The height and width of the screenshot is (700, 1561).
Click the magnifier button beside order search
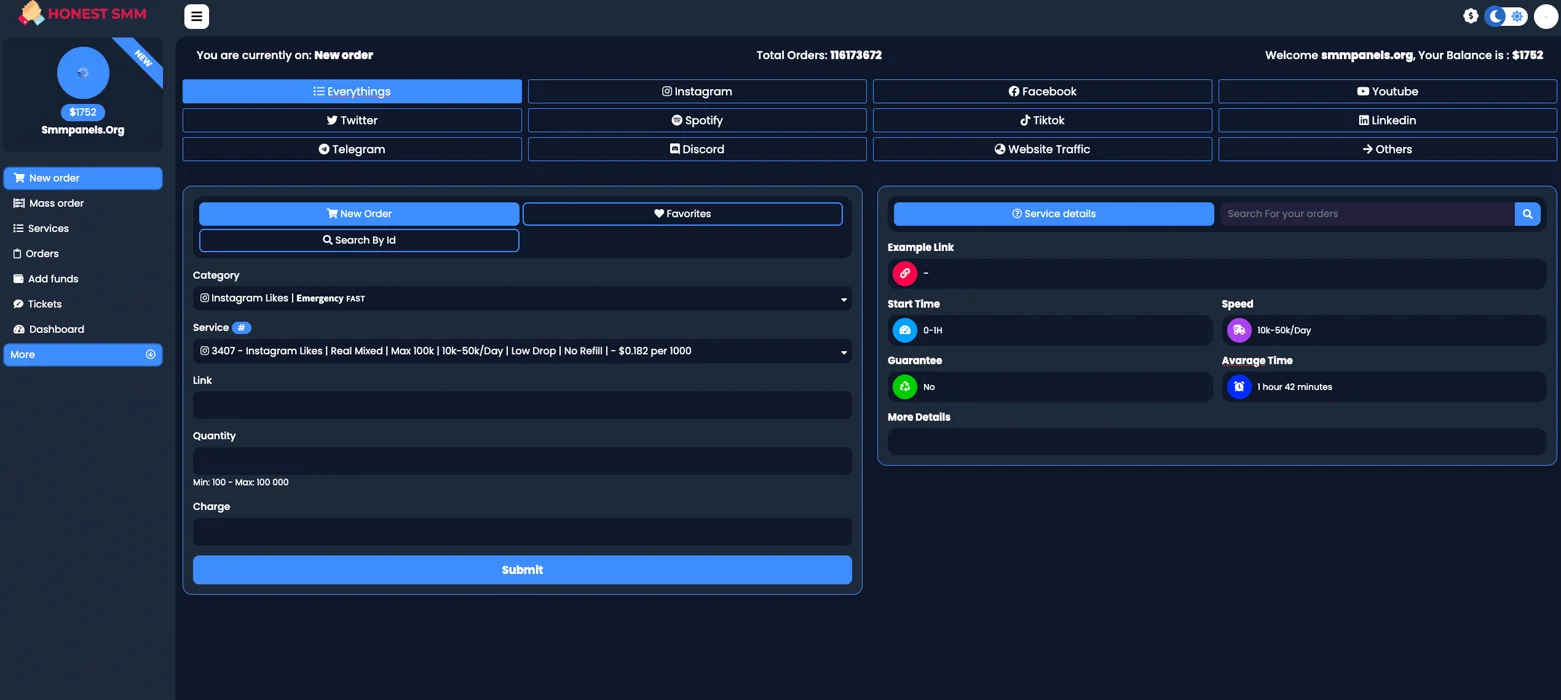click(x=1527, y=214)
